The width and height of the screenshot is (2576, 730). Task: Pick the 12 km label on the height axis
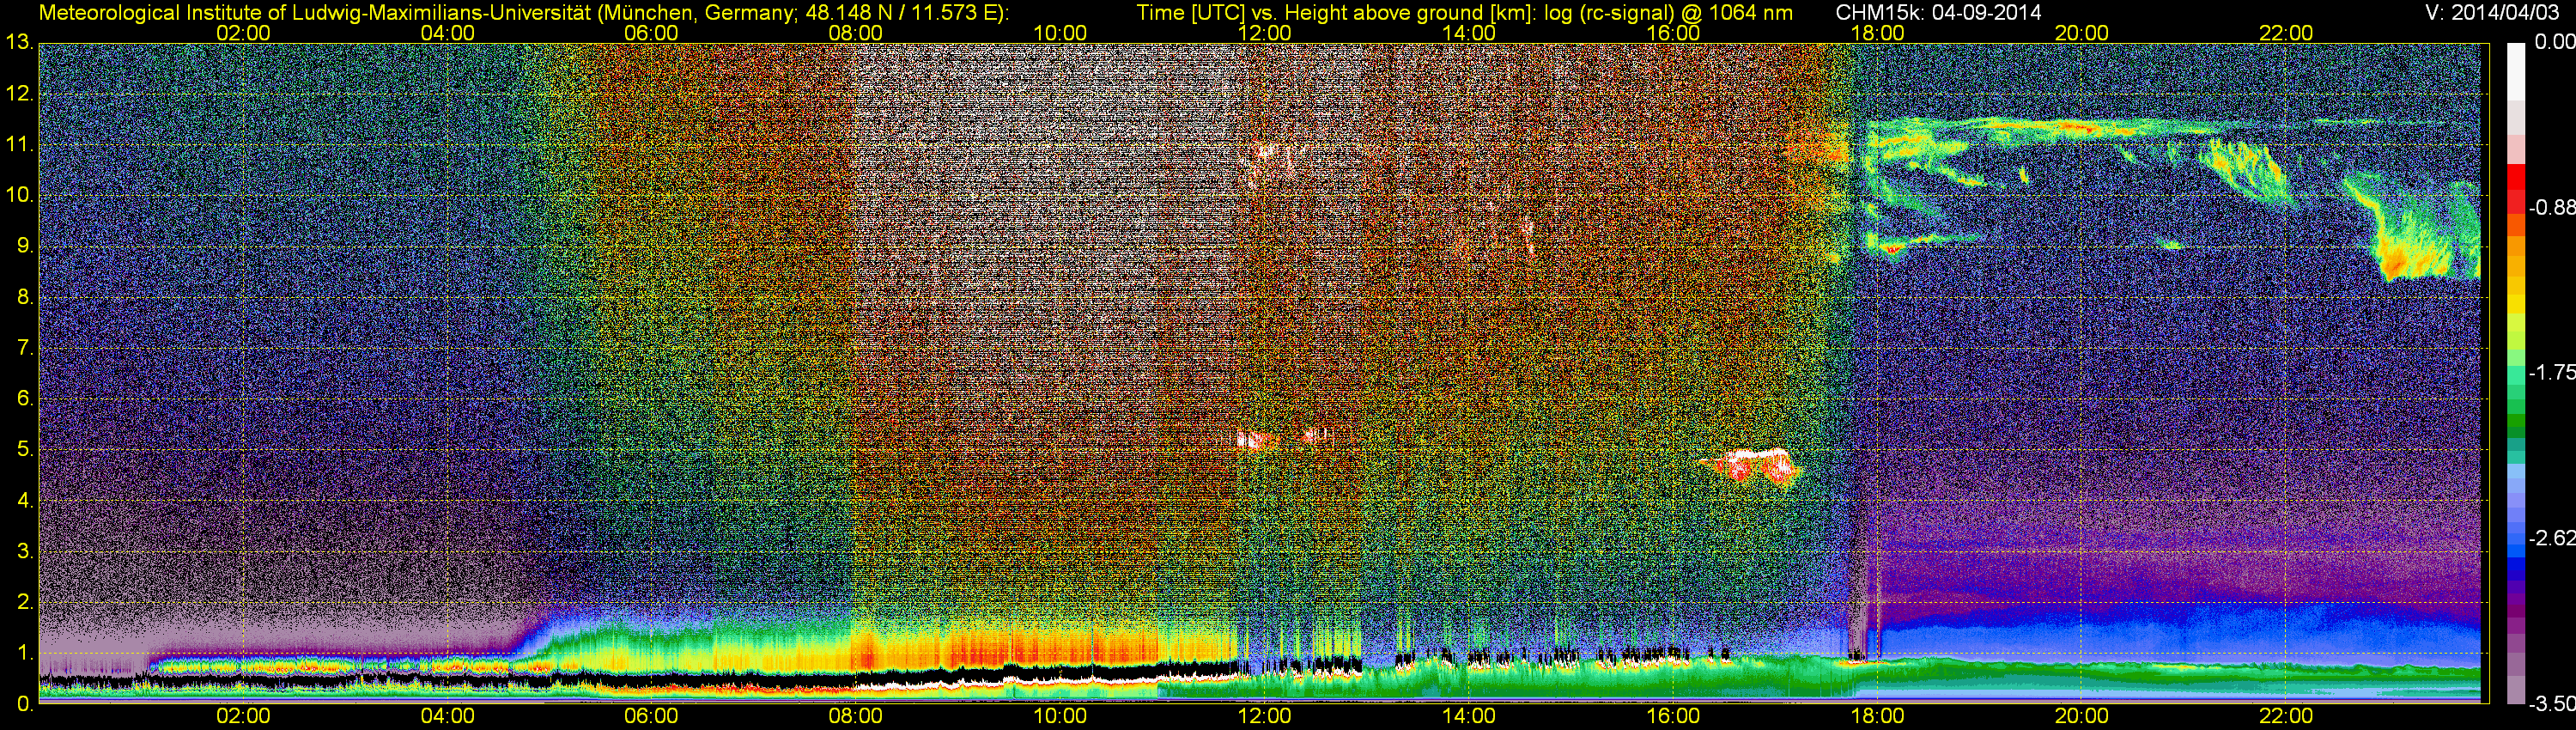(x=19, y=94)
